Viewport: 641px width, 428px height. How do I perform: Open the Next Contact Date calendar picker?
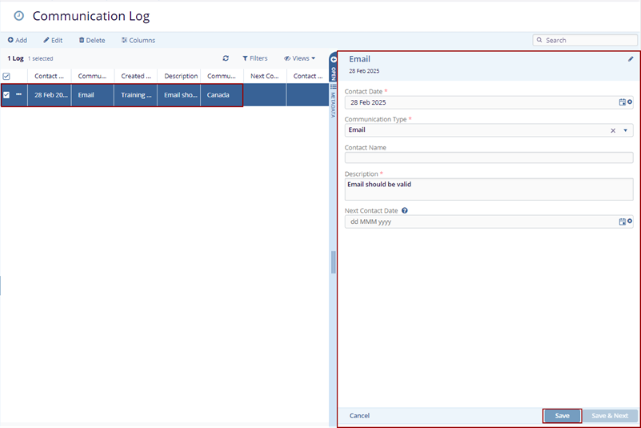624,222
